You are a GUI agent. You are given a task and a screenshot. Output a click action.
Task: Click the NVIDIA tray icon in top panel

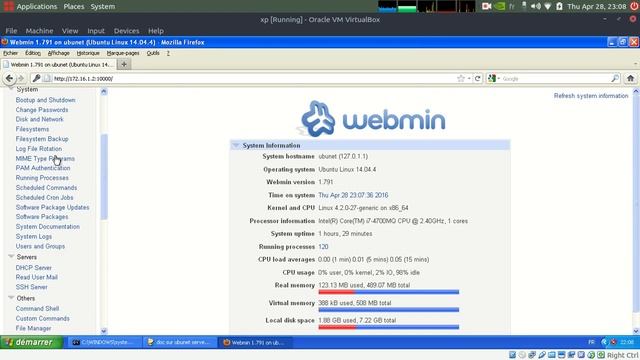coord(500,6)
